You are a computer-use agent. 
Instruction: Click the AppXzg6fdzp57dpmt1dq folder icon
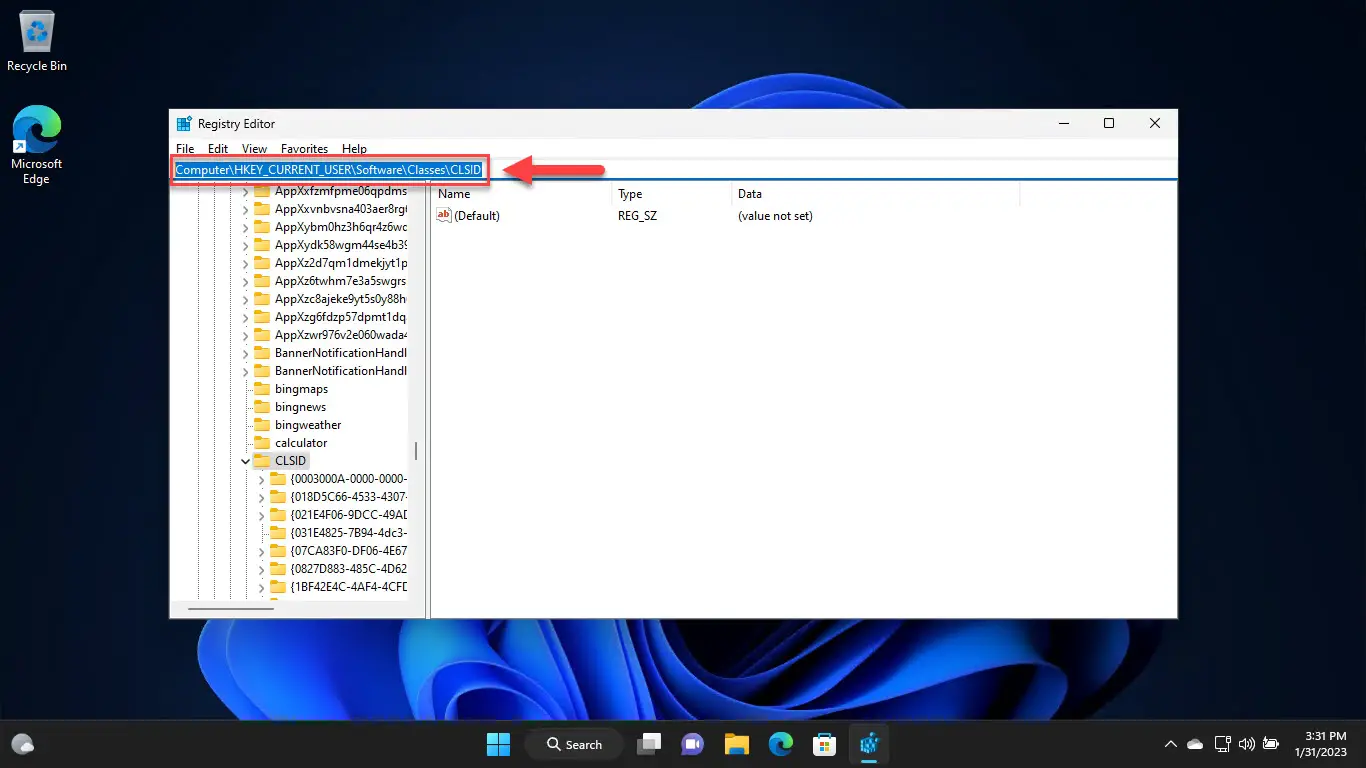(262, 317)
